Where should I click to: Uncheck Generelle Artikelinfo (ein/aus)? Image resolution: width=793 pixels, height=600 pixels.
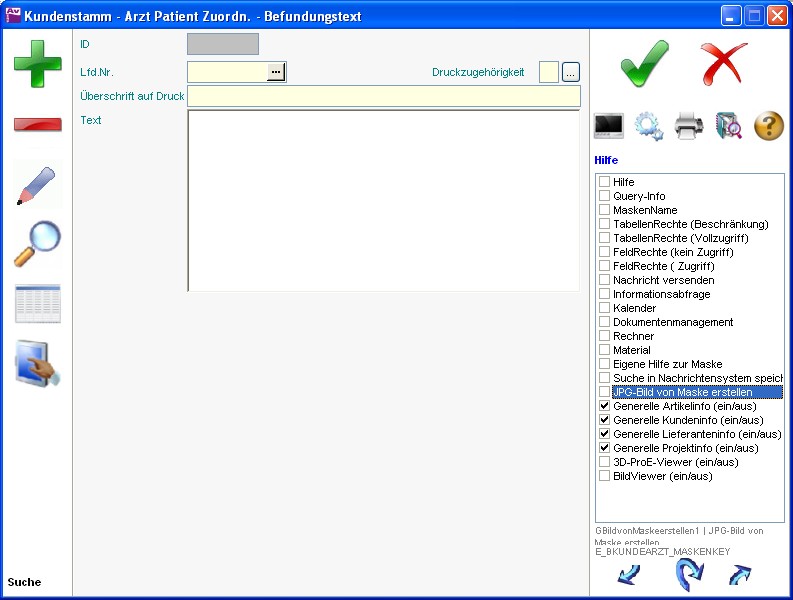(x=604, y=407)
